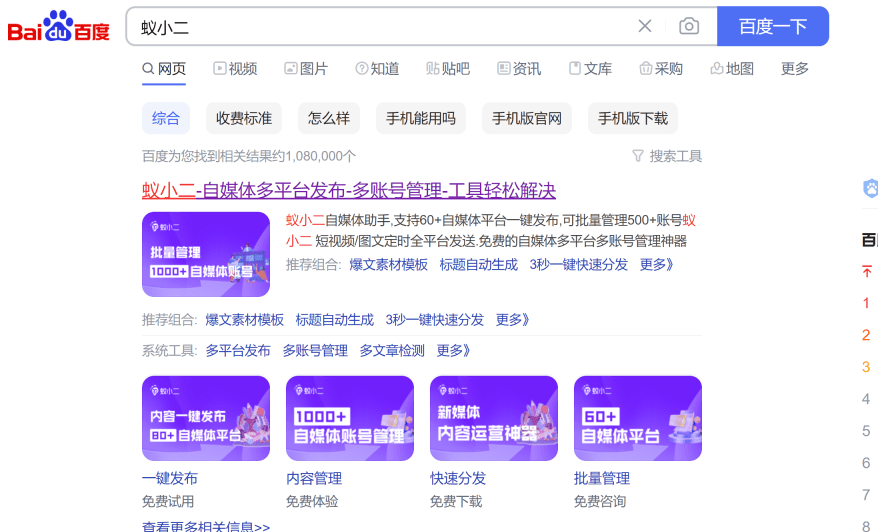Open 3秒一键快速分发 link beside the thumbnail
Viewport: 878px width, 532px height.
click(578, 264)
